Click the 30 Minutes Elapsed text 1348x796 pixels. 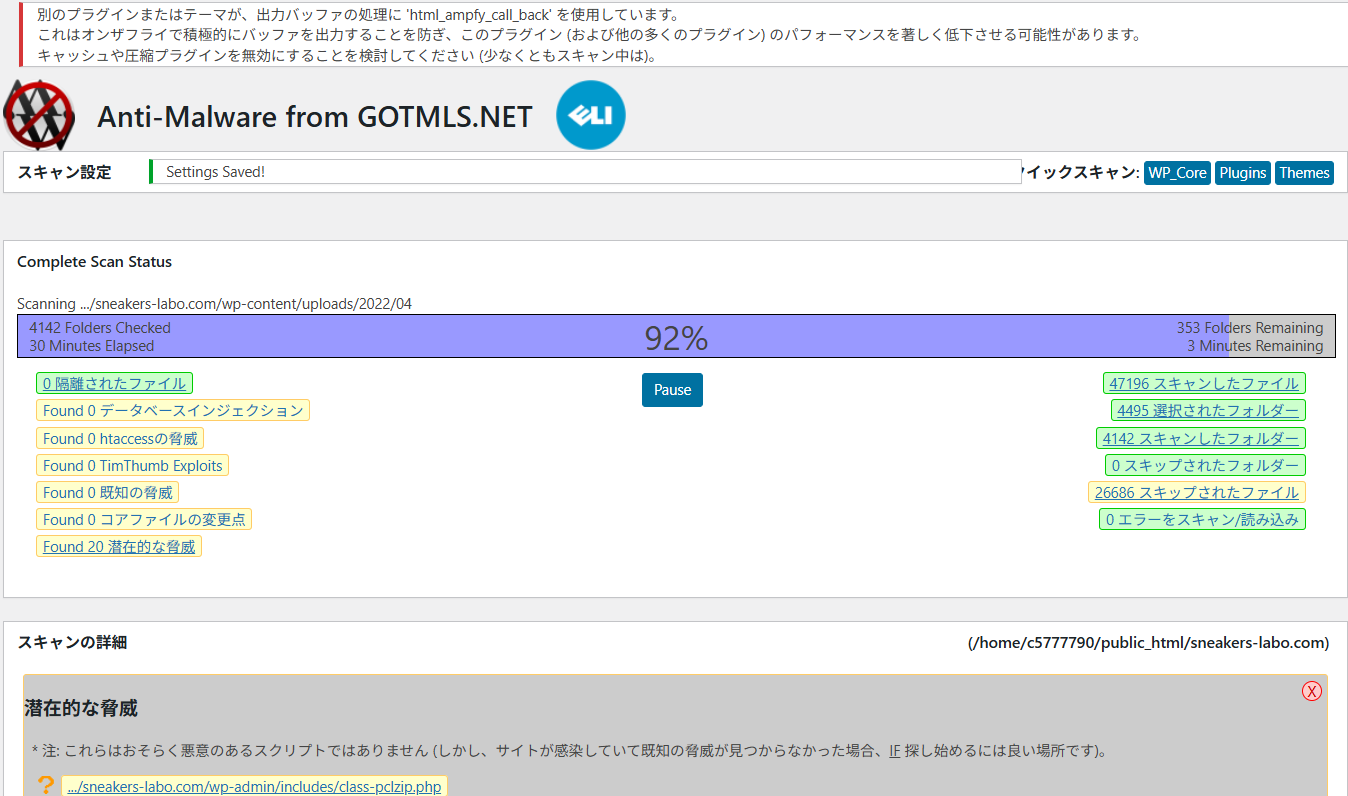pyautogui.click(x=92, y=346)
